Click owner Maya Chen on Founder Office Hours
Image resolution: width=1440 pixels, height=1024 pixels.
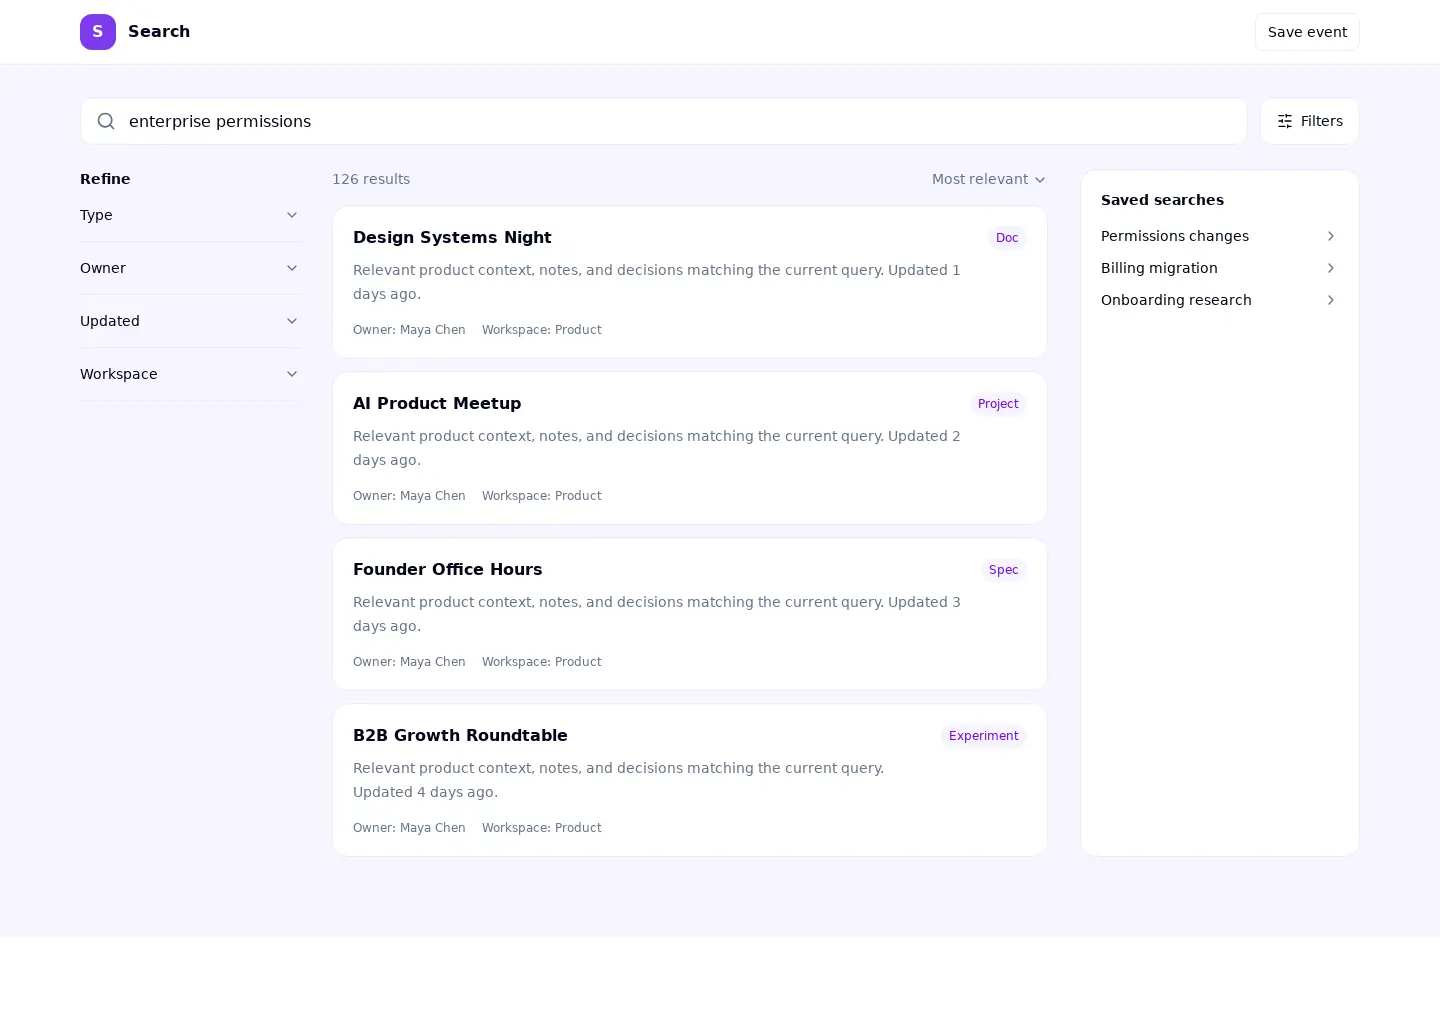coord(409,662)
